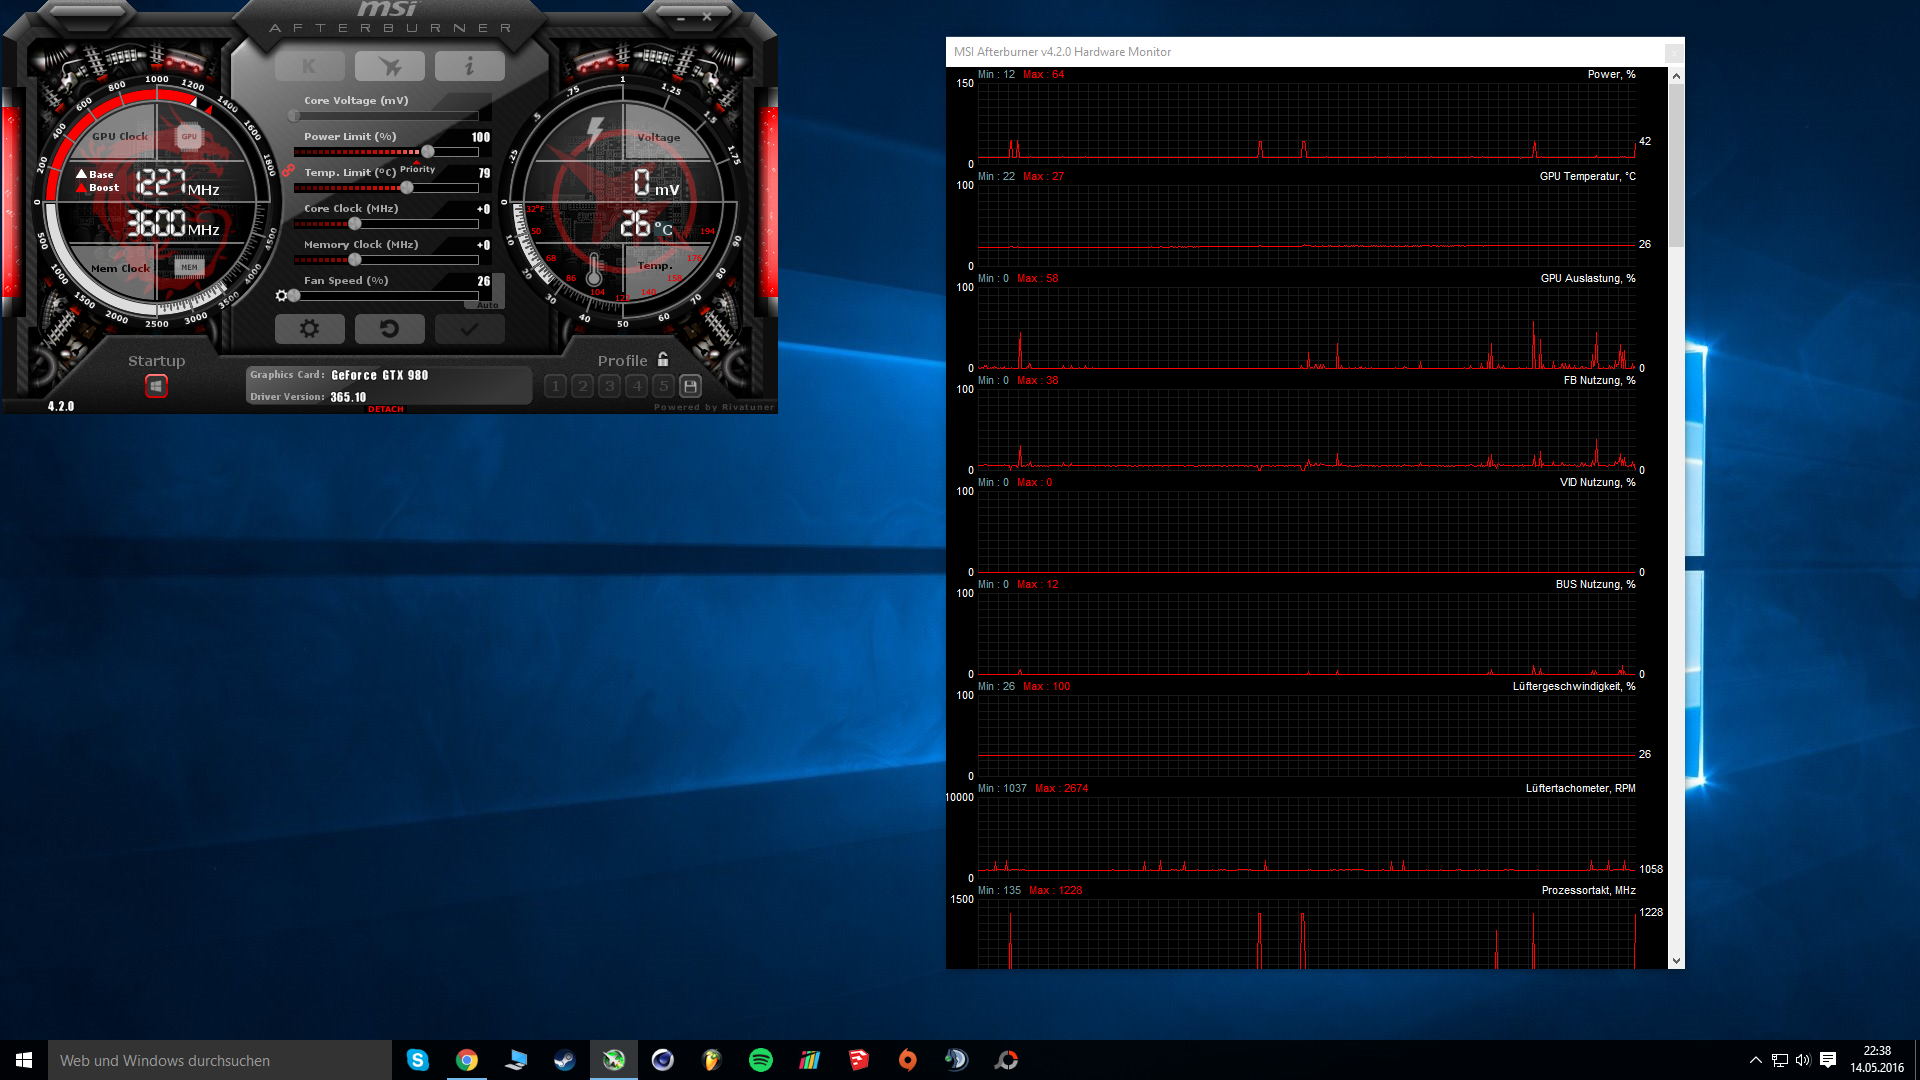
Task: Apply settings with the checkmark button
Action: point(470,328)
